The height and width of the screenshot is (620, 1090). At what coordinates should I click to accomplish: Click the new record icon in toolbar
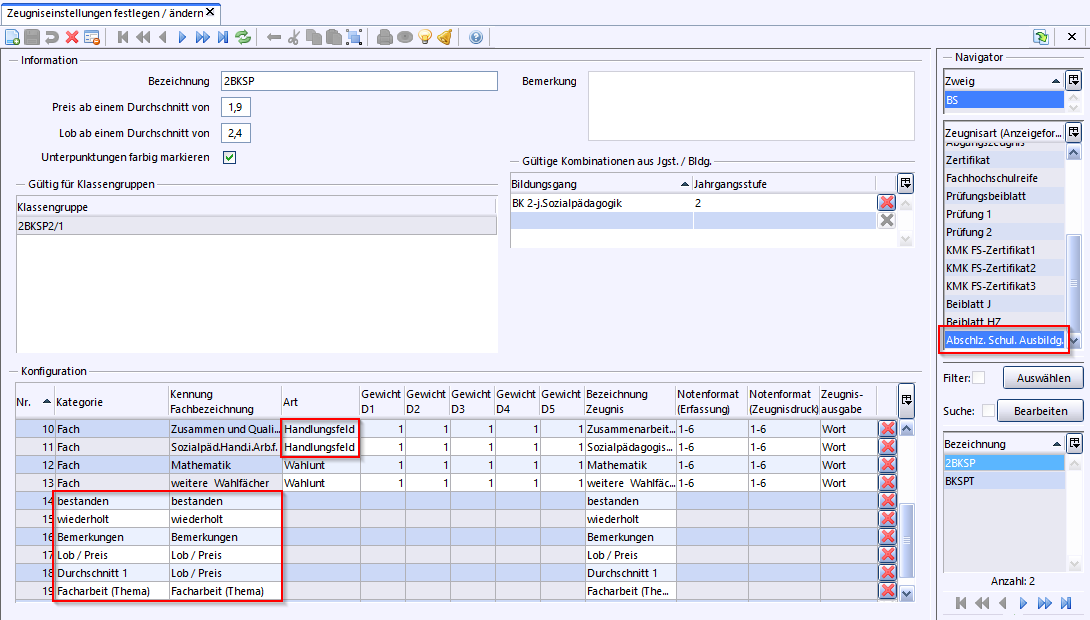click(12, 37)
